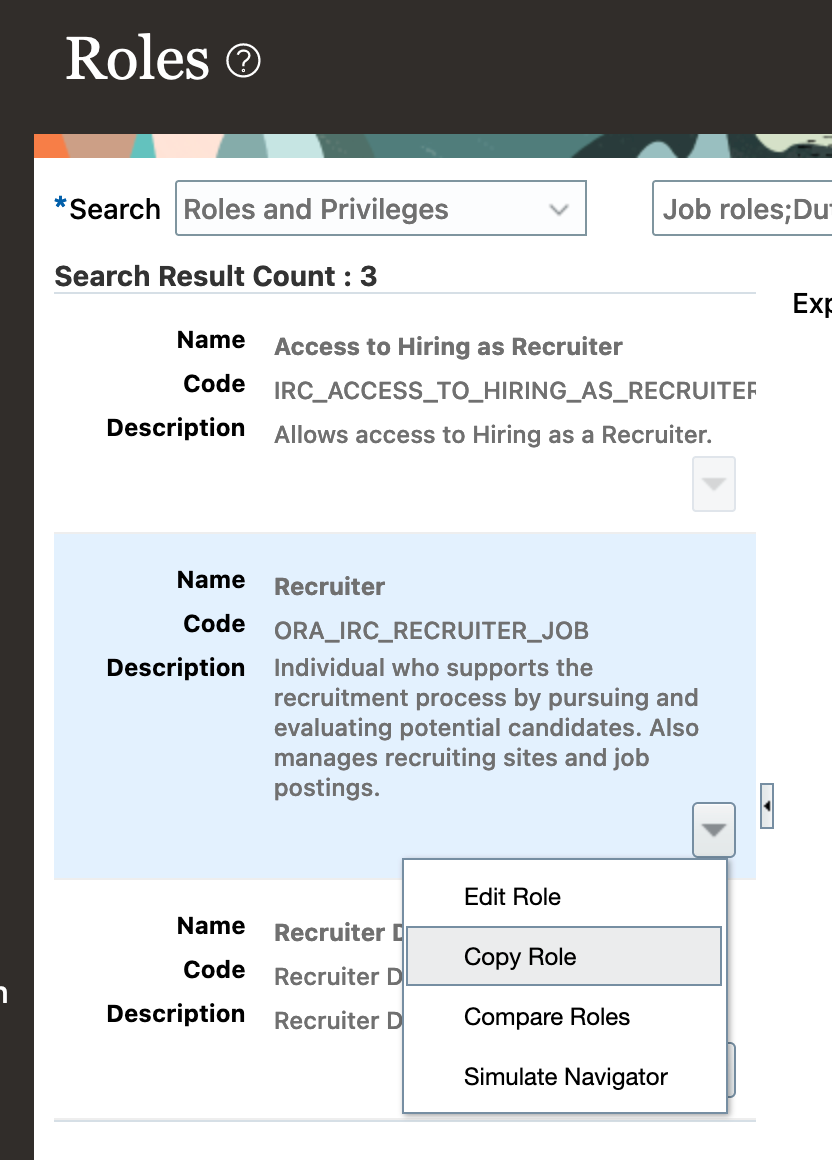Click the chevron in the search type combo box

tap(559, 209)
